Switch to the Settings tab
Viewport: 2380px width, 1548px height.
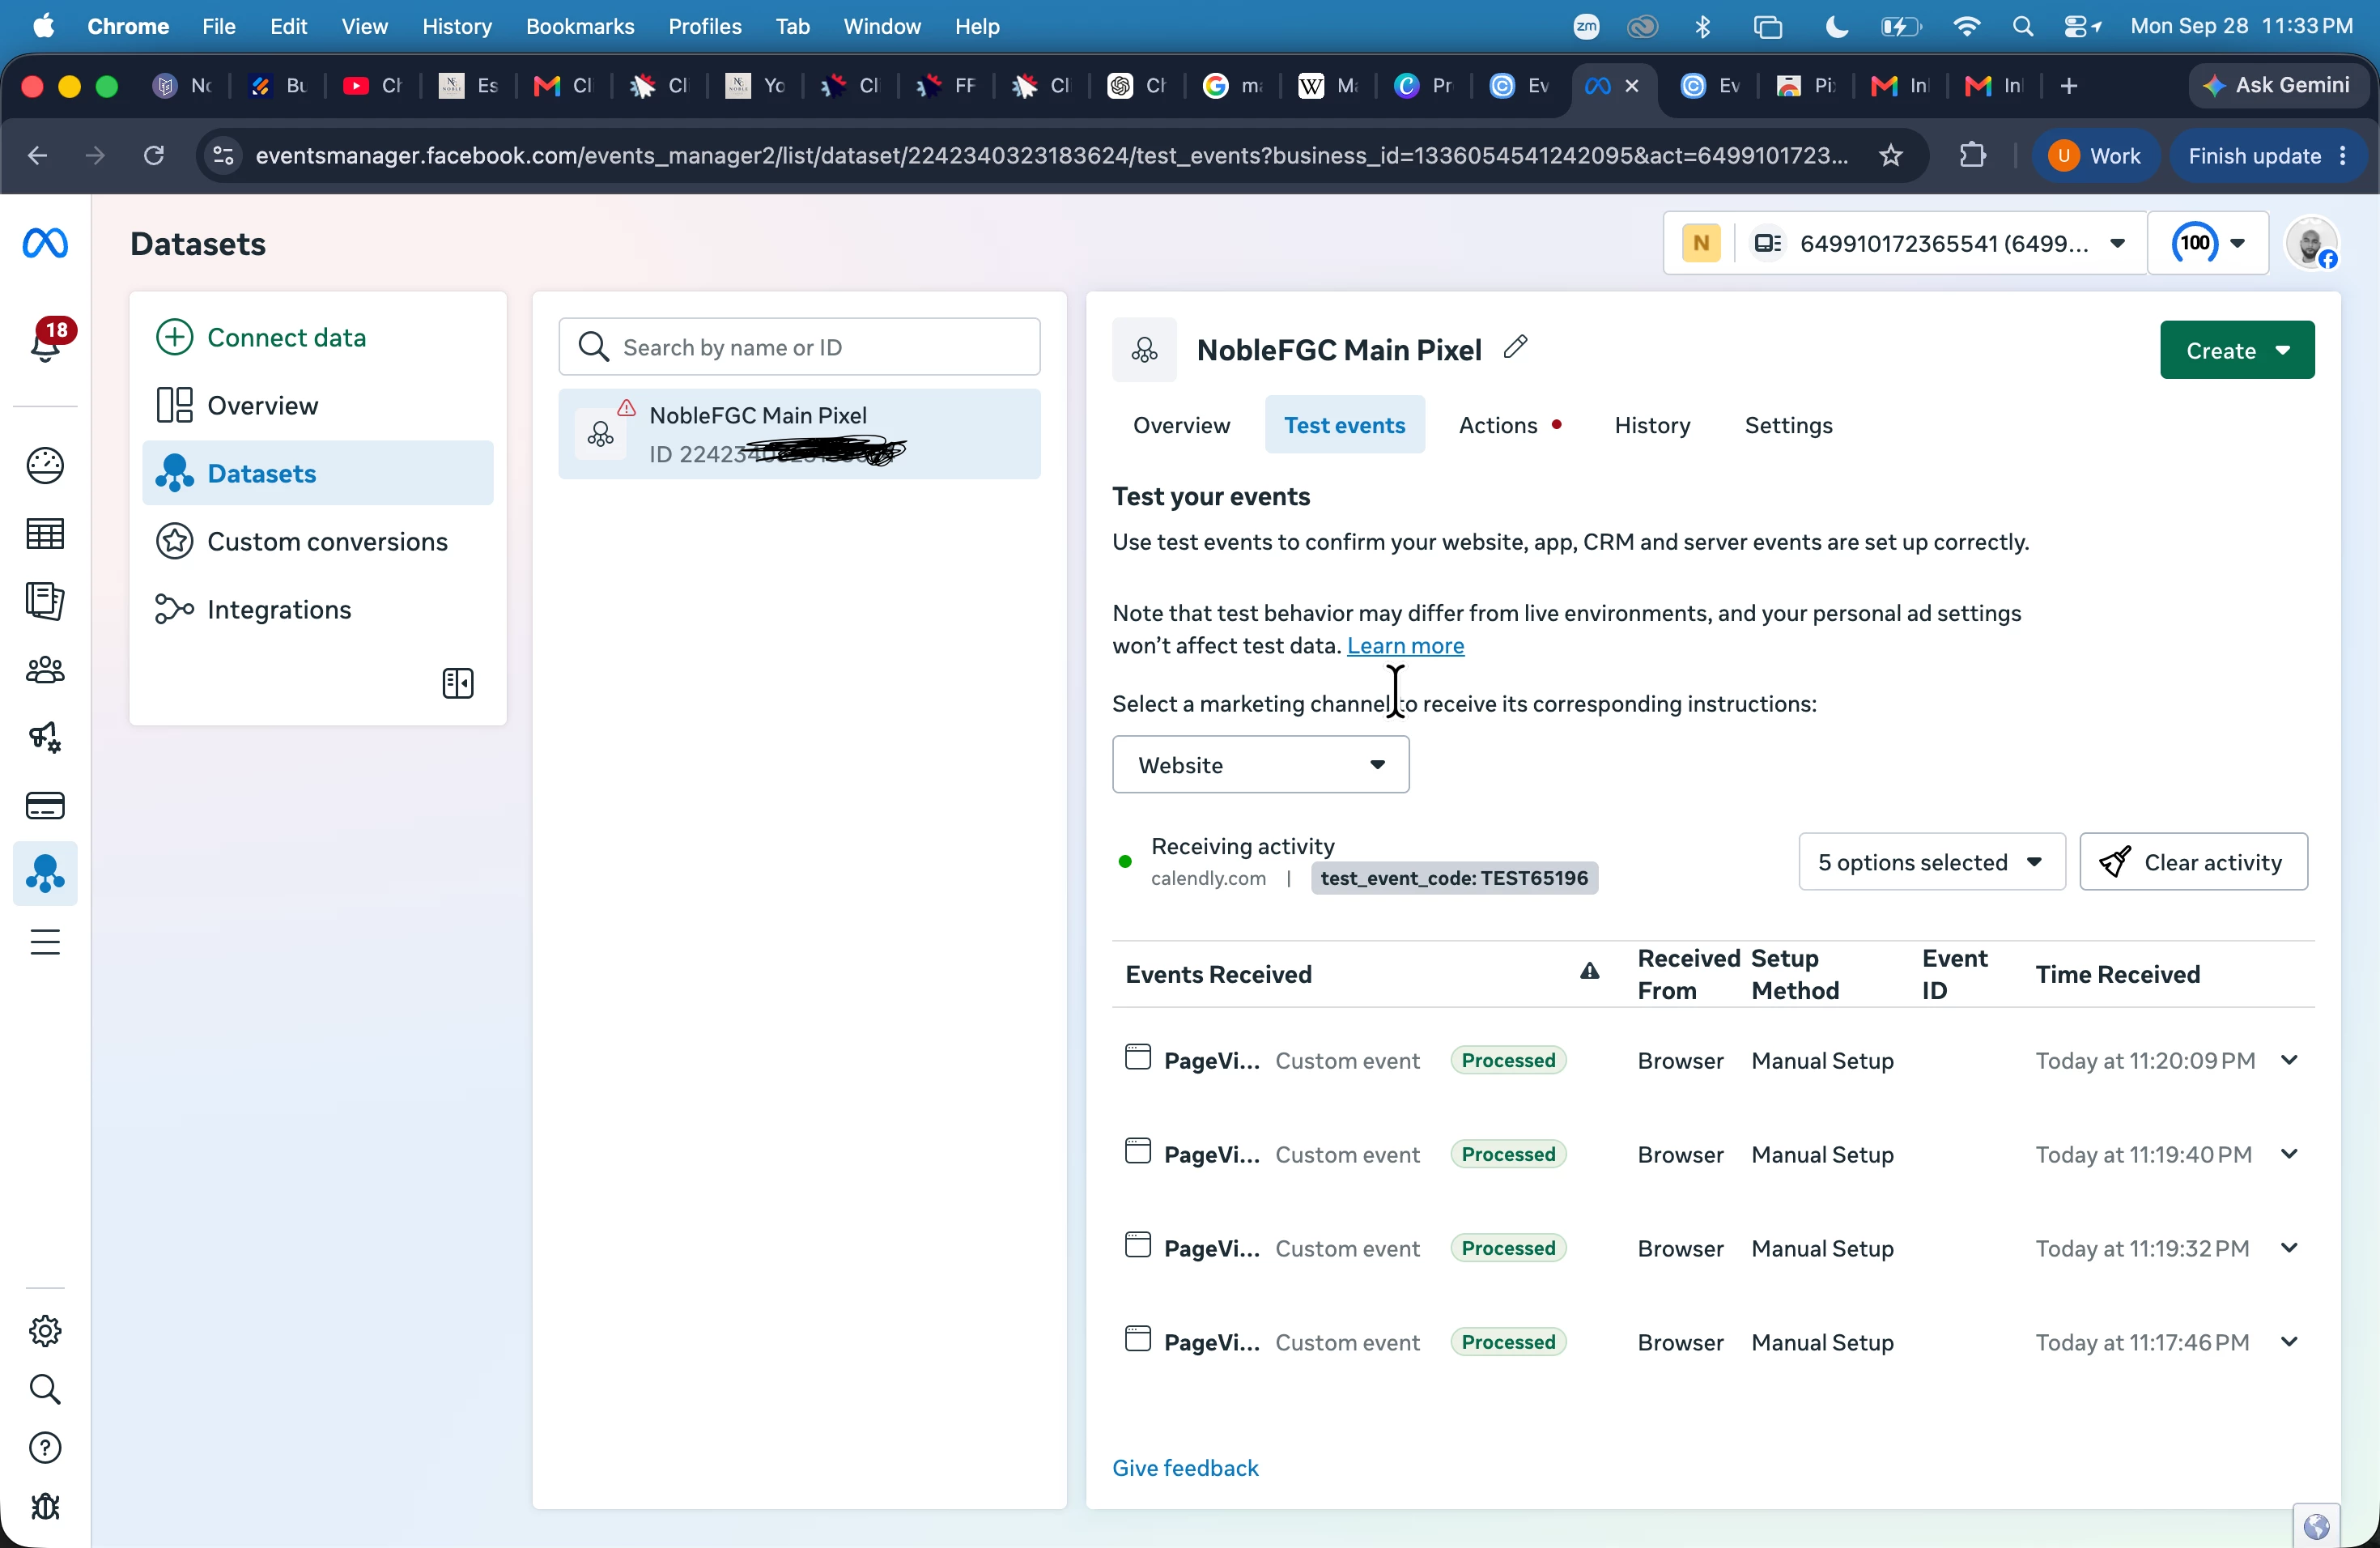(1788, 425)
